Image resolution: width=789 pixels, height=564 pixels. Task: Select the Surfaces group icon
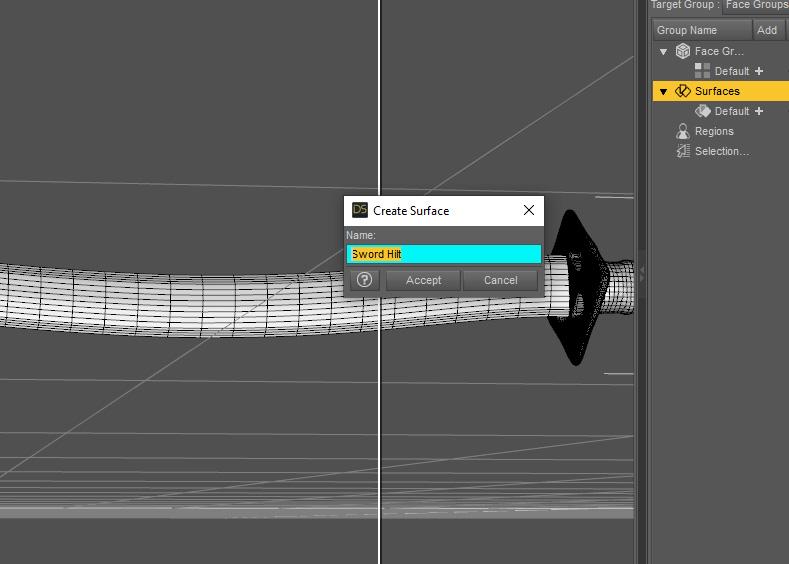[683, 91]
